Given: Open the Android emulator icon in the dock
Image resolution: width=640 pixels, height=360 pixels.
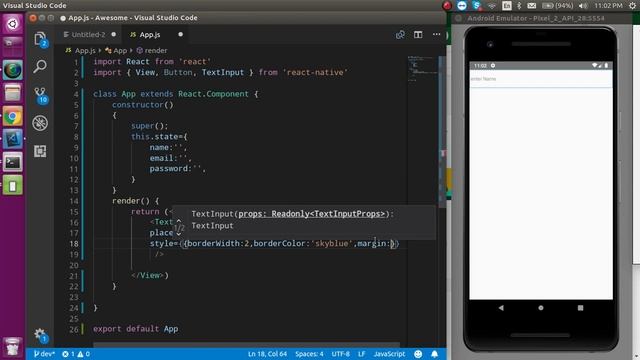Looking at the screenshot, I should click(13, 186).
